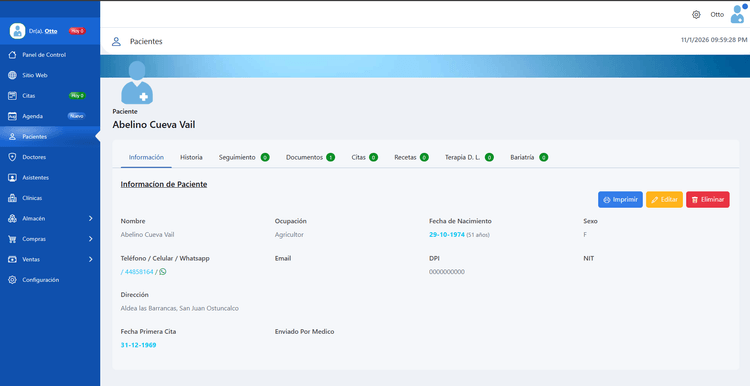Screen dimensions: 750x386
Task: Click the WhatsApp icon beside phone number
Action: coord(163,272)
